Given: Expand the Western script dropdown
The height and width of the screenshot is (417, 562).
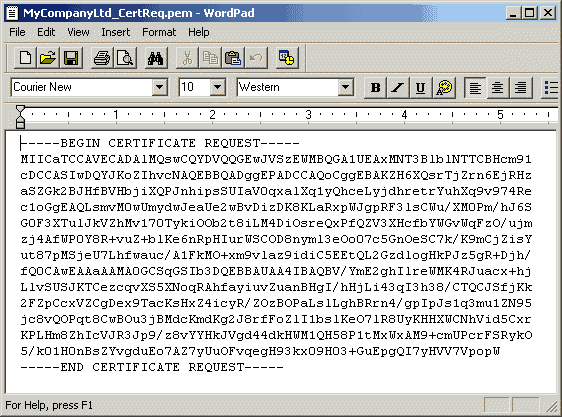Looking at the screenshot, I should tap(346, 87).
